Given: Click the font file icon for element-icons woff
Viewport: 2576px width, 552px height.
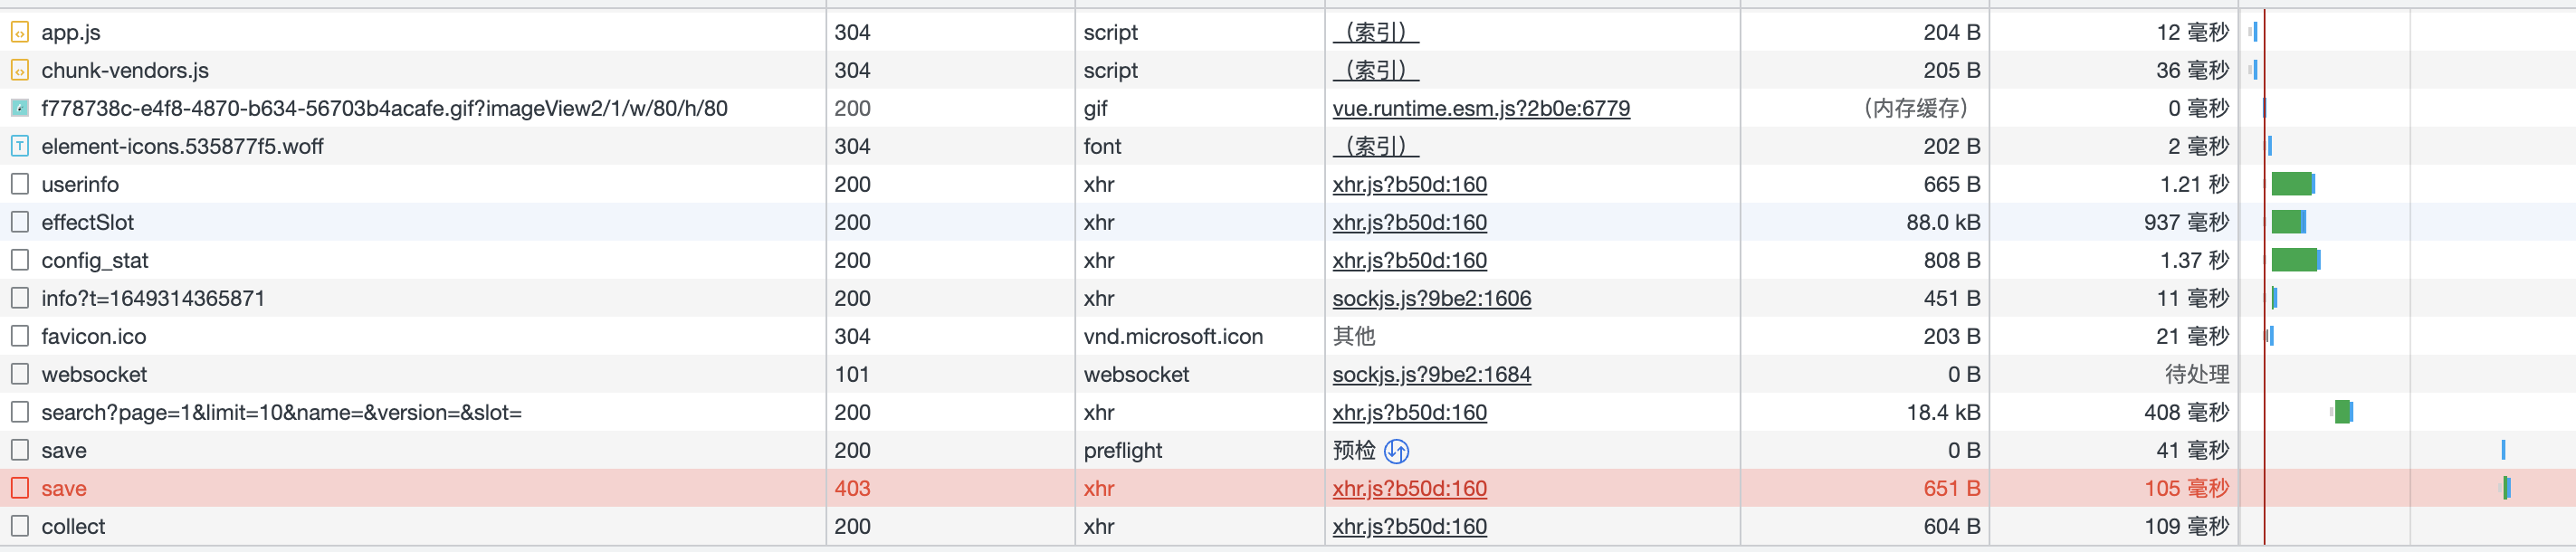Looking at the screenshot, I should tap(20, 146).
